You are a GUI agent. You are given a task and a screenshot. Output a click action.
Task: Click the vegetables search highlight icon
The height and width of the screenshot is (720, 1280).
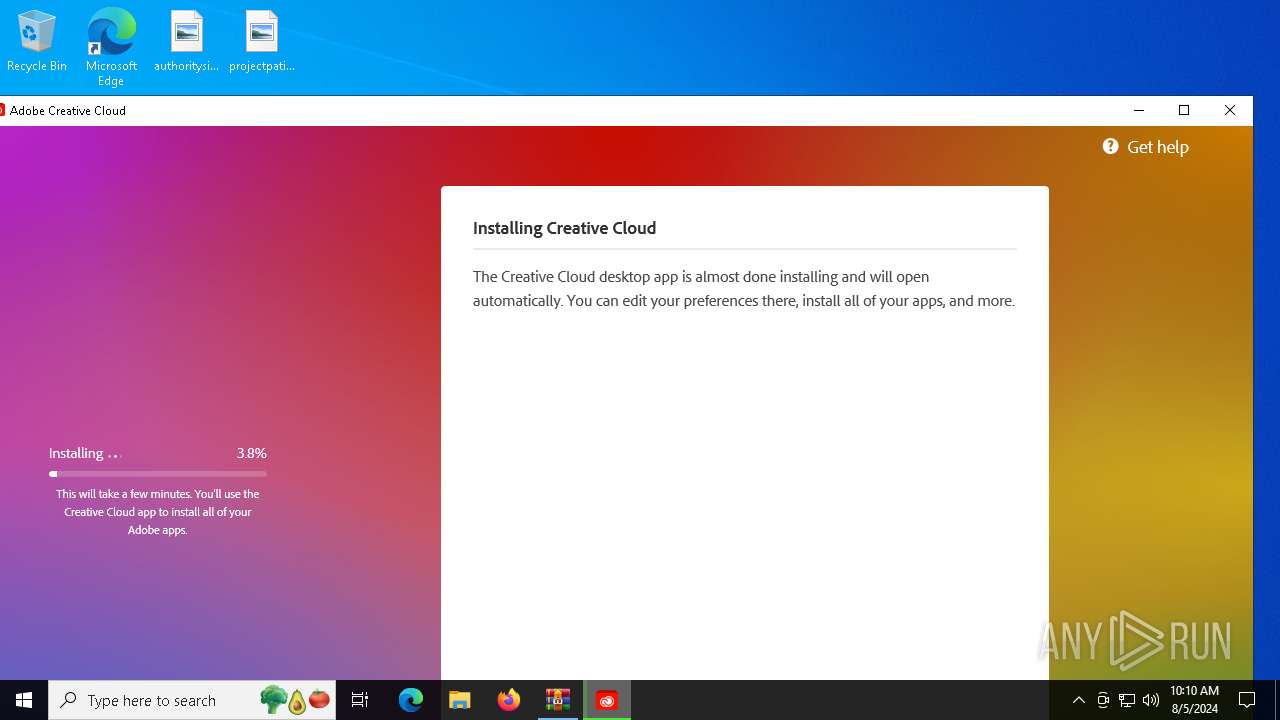pyautogui.click(x=295, y=700)
